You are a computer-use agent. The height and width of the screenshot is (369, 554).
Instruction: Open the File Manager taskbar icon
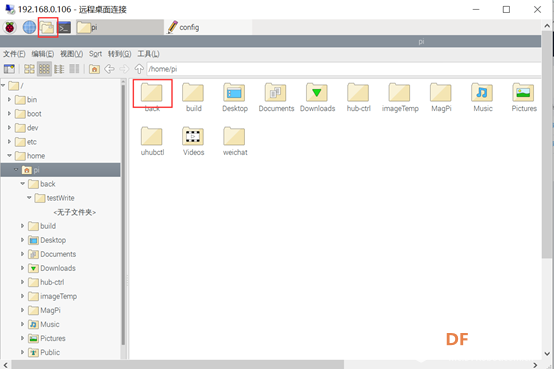click(x=48, y=27)
